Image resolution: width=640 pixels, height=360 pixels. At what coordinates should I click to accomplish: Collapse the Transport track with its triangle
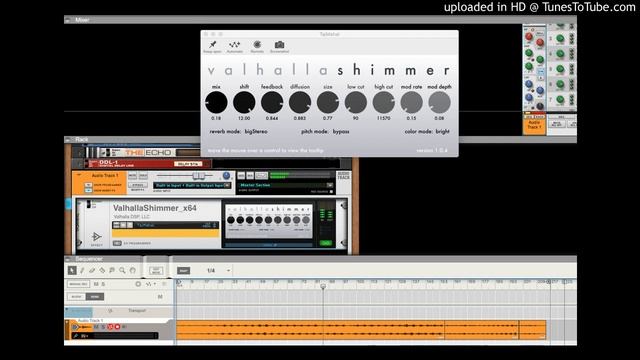click(67, 310)
